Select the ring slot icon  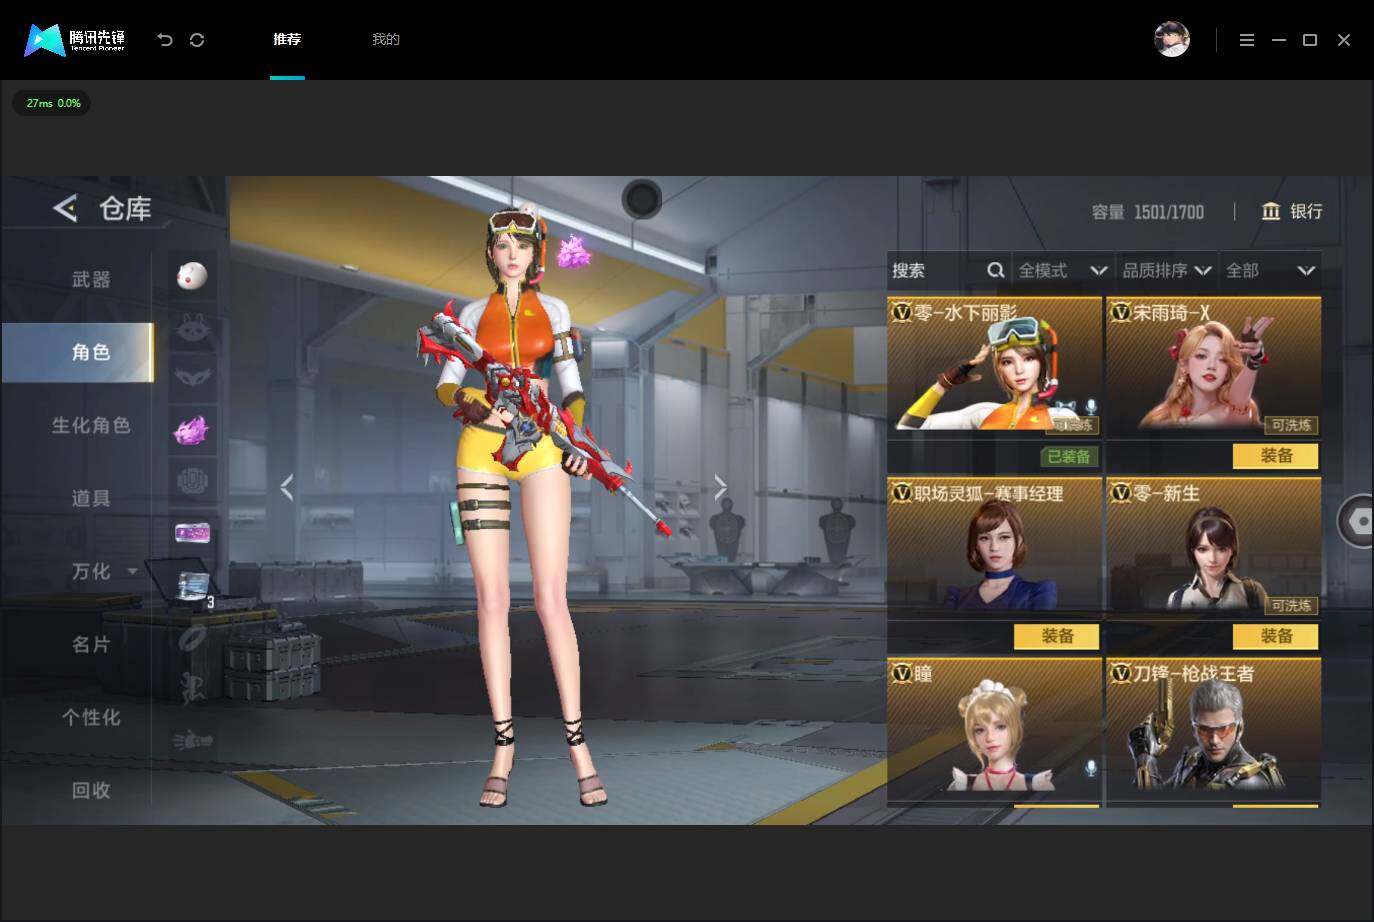(191, 637)
